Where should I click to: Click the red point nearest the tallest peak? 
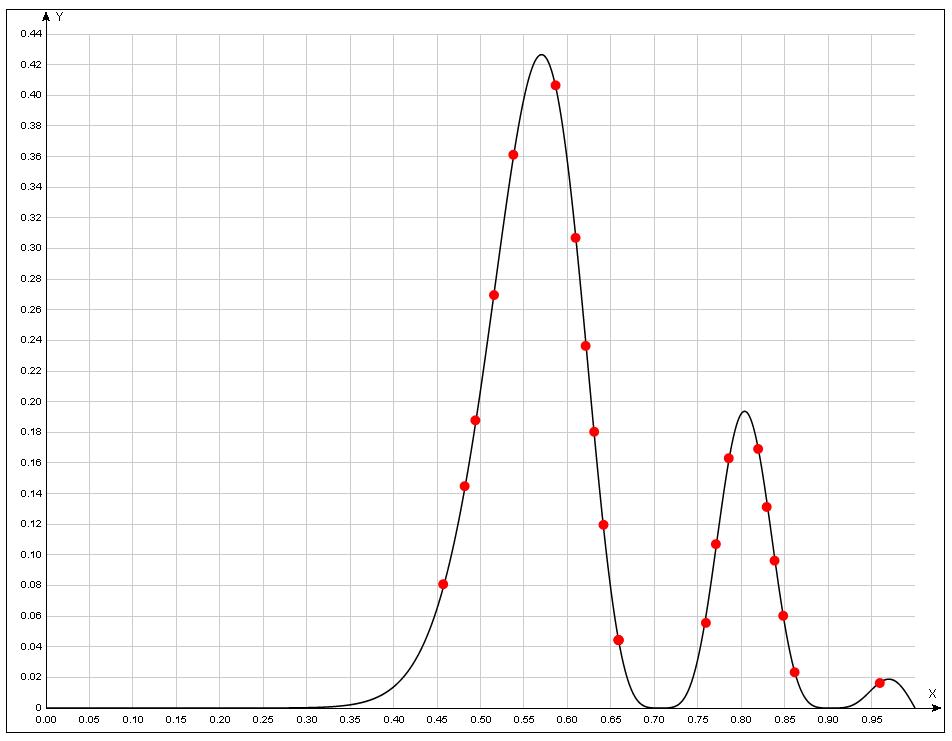tap(555, 85)
